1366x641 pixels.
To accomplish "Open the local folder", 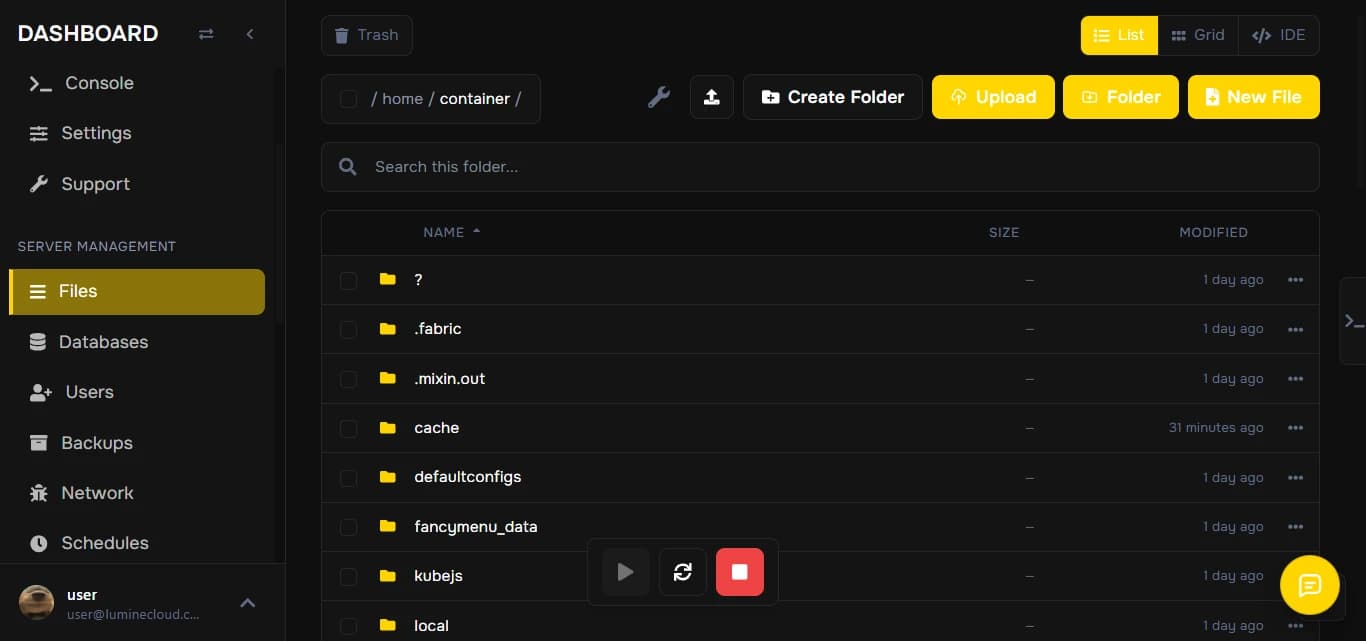I will point(431,626).
